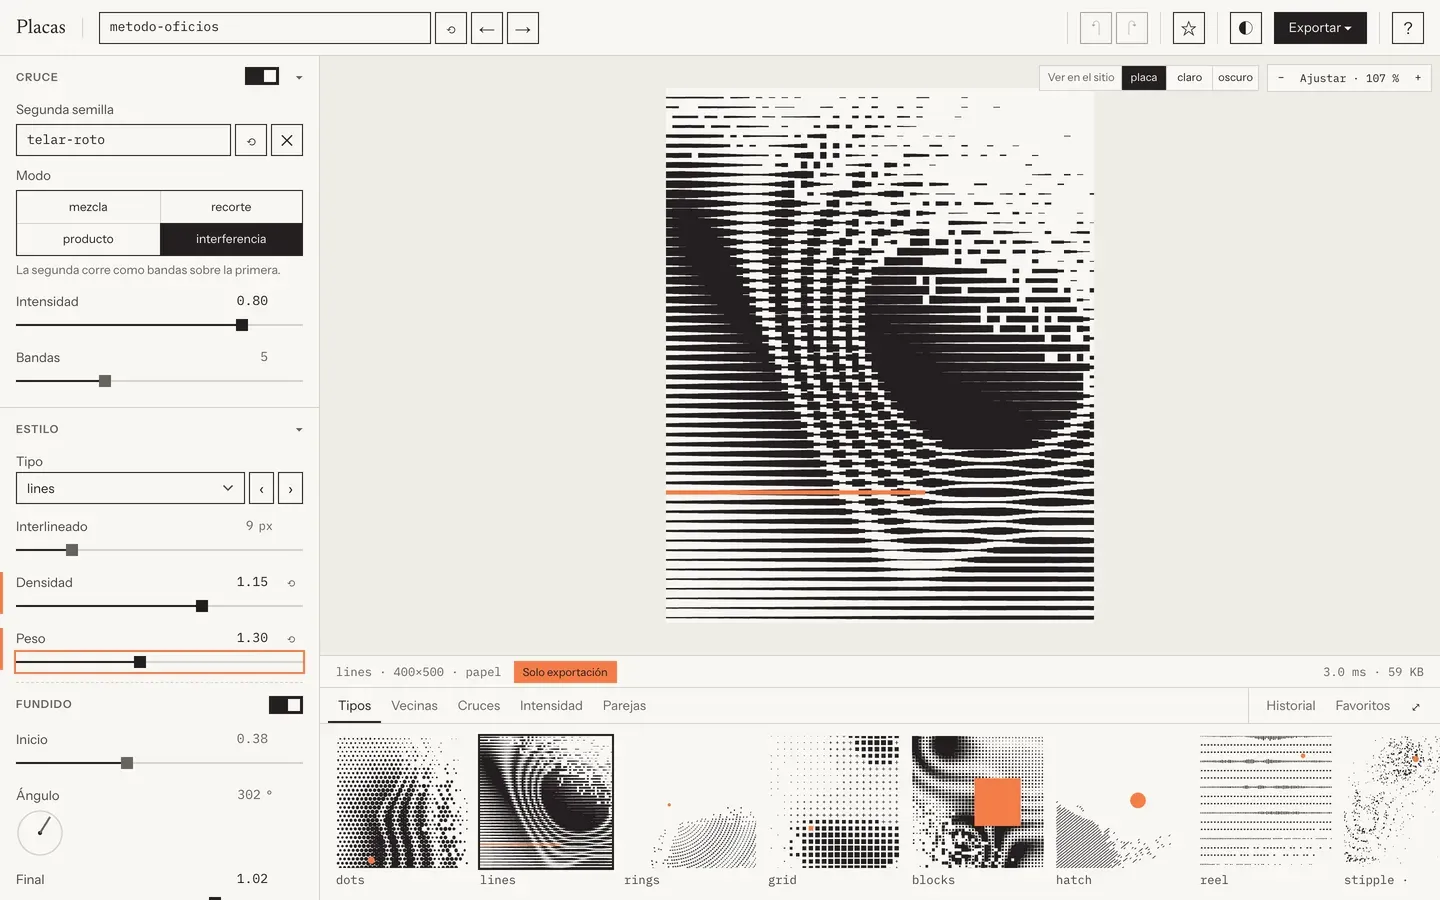This screenshot has height=900, width=1440.
Task: Clear the second seed with X
Action: pyautogui.click(x=287, y=140)
